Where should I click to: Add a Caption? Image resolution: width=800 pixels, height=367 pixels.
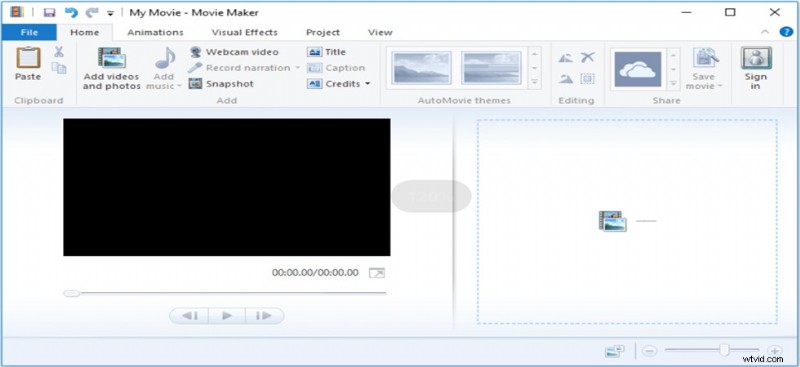coord(336,68)
